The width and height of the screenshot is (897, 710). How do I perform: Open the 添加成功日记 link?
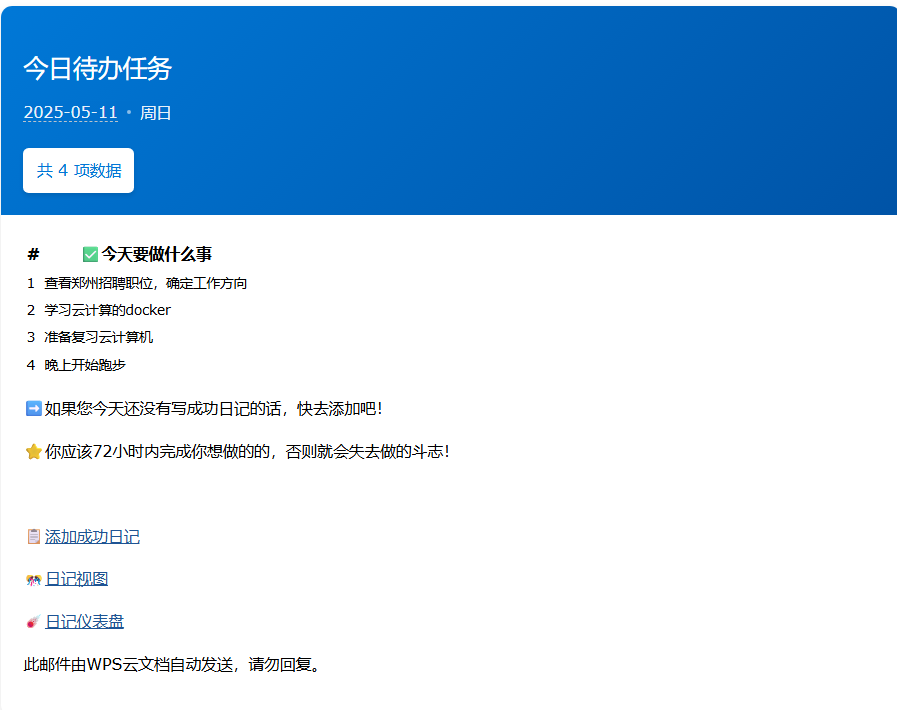92,537
